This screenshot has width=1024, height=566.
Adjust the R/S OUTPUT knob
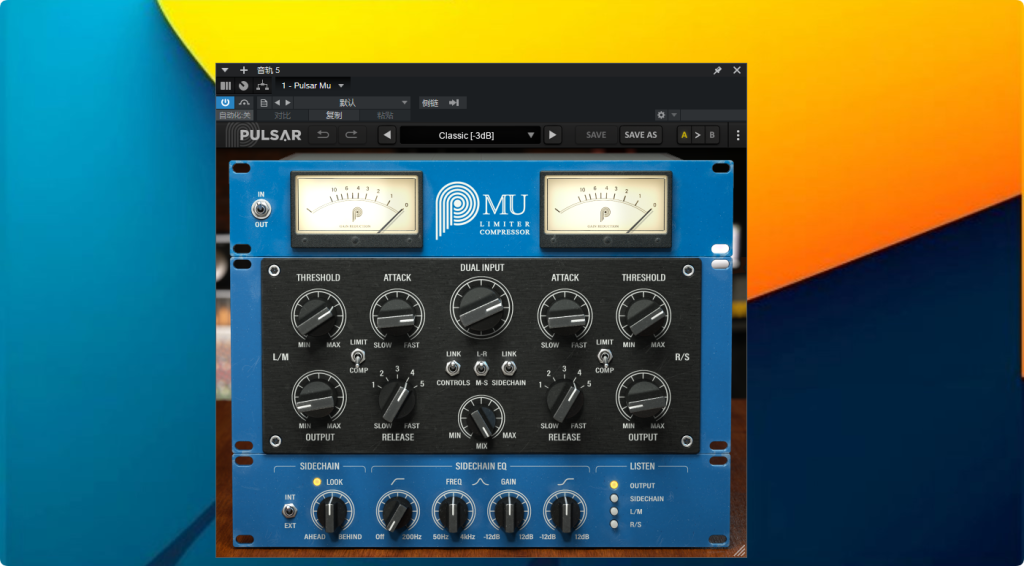(x=643, y=398)
